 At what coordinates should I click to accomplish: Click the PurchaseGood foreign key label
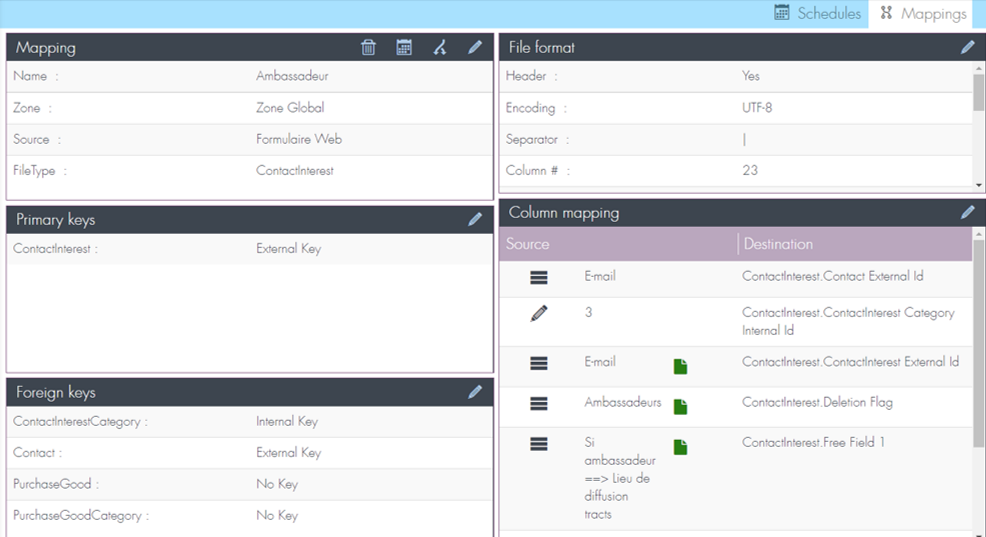click(x=55, y=484)
